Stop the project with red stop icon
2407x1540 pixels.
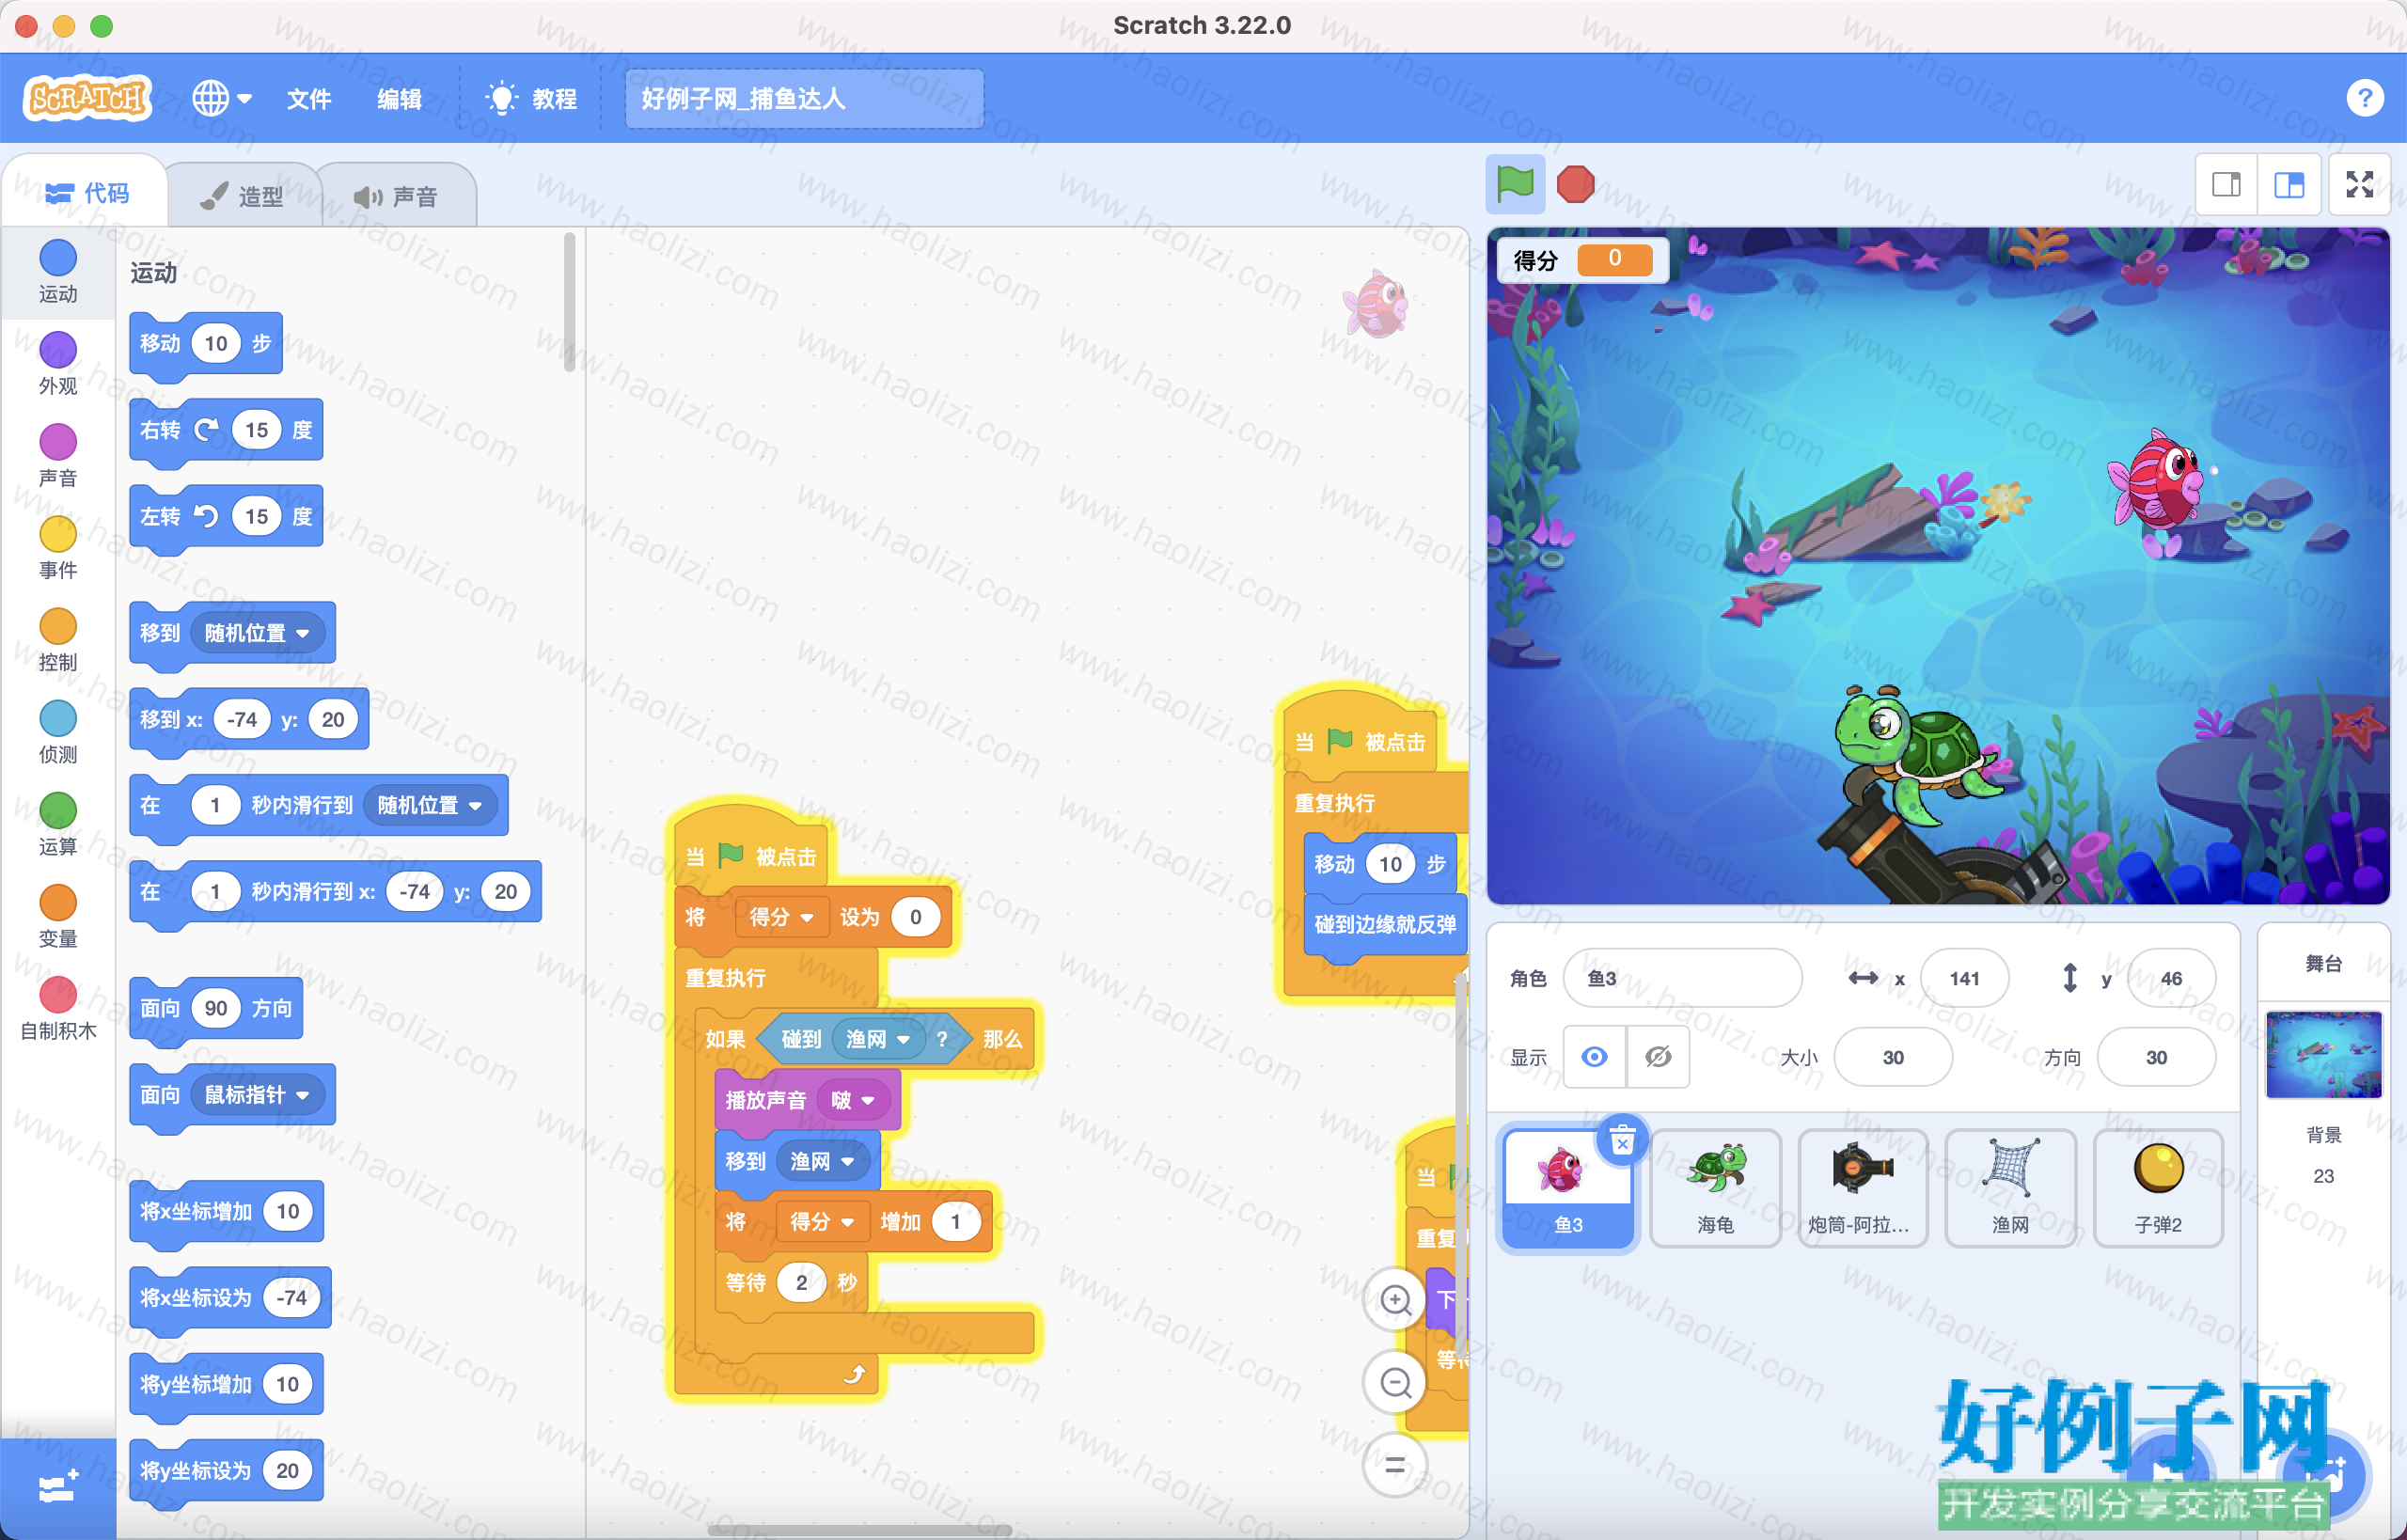point(1575,184)
